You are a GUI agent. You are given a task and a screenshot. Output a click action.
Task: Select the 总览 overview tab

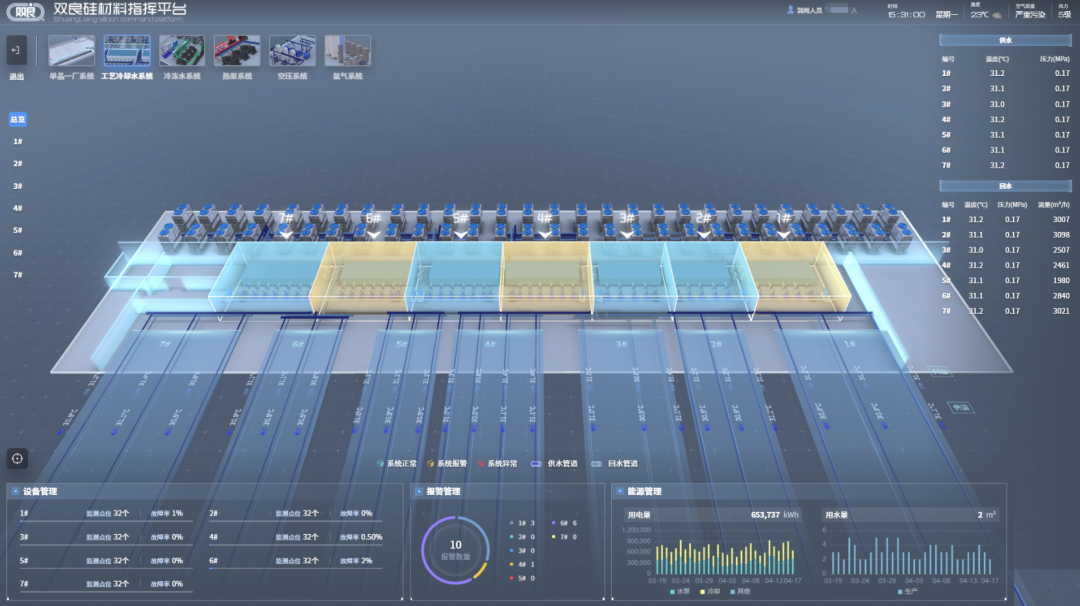point(17,119)
